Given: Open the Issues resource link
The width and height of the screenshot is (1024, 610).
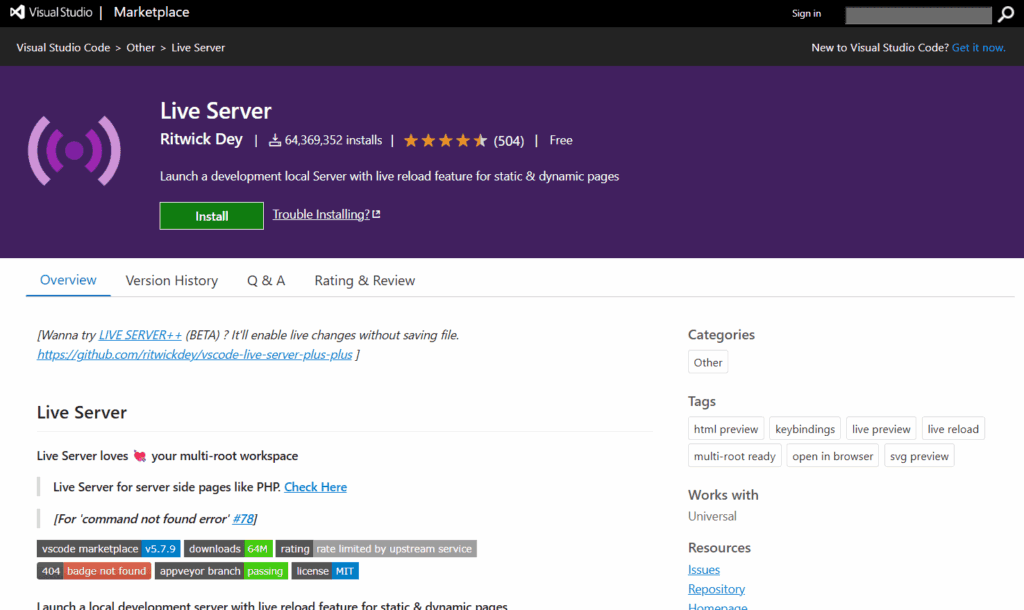Looking at the screenshot, I should tap(704, 570).
